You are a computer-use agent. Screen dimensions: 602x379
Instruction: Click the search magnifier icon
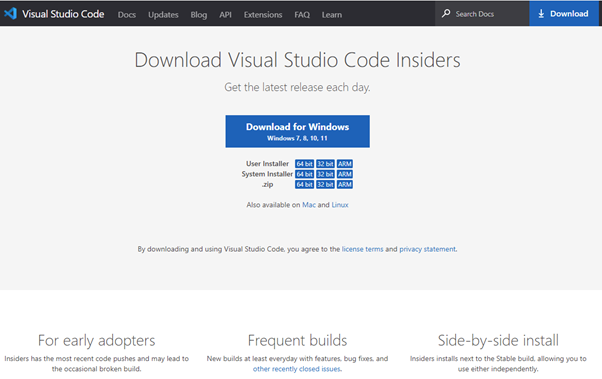coord(446,13)
